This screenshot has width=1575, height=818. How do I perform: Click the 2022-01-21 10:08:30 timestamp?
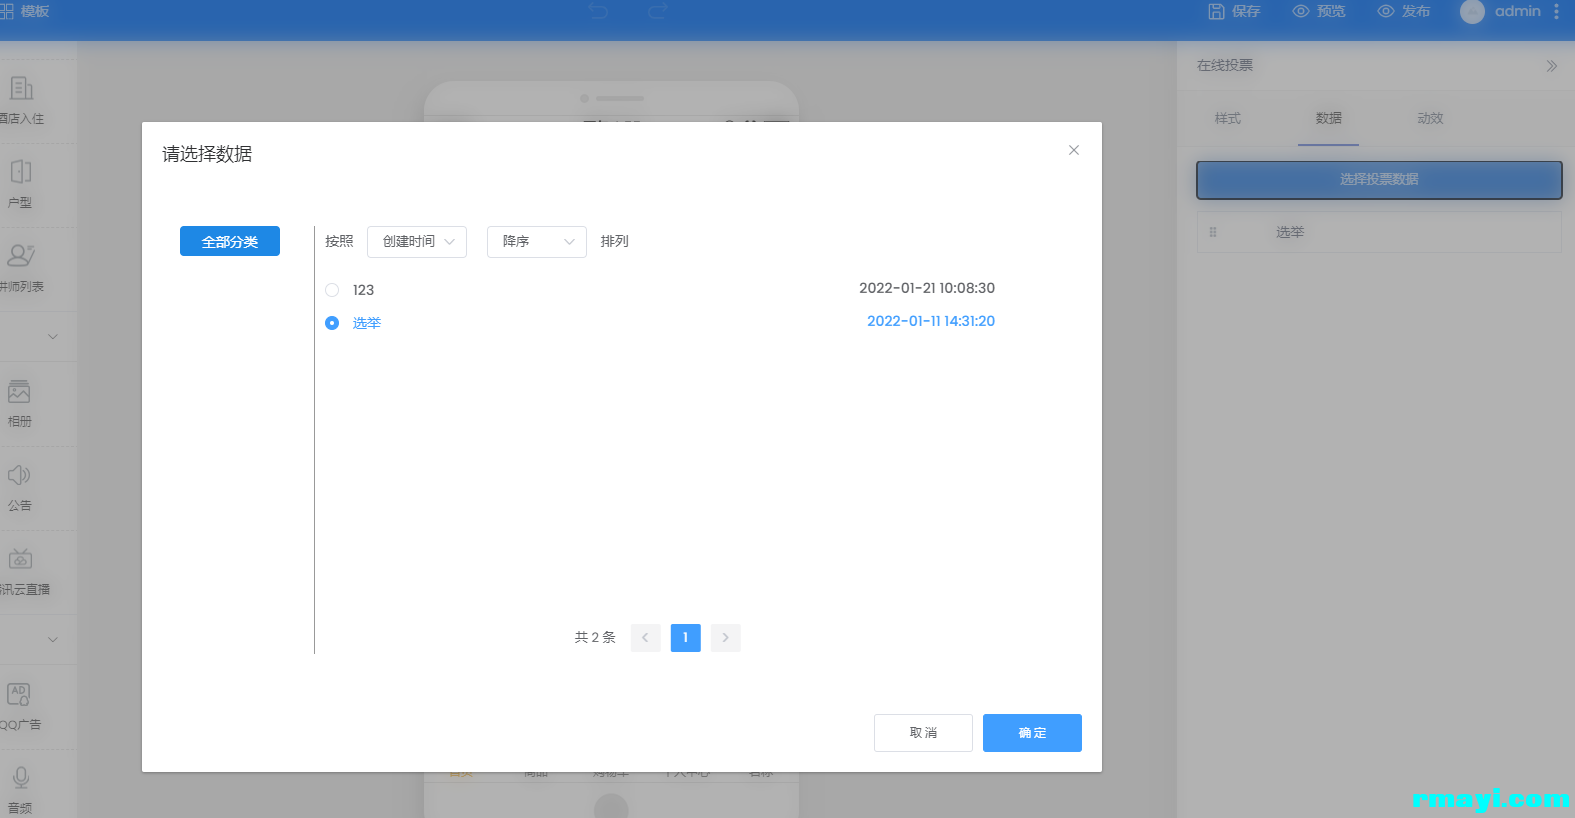click(x=927, y=288)
